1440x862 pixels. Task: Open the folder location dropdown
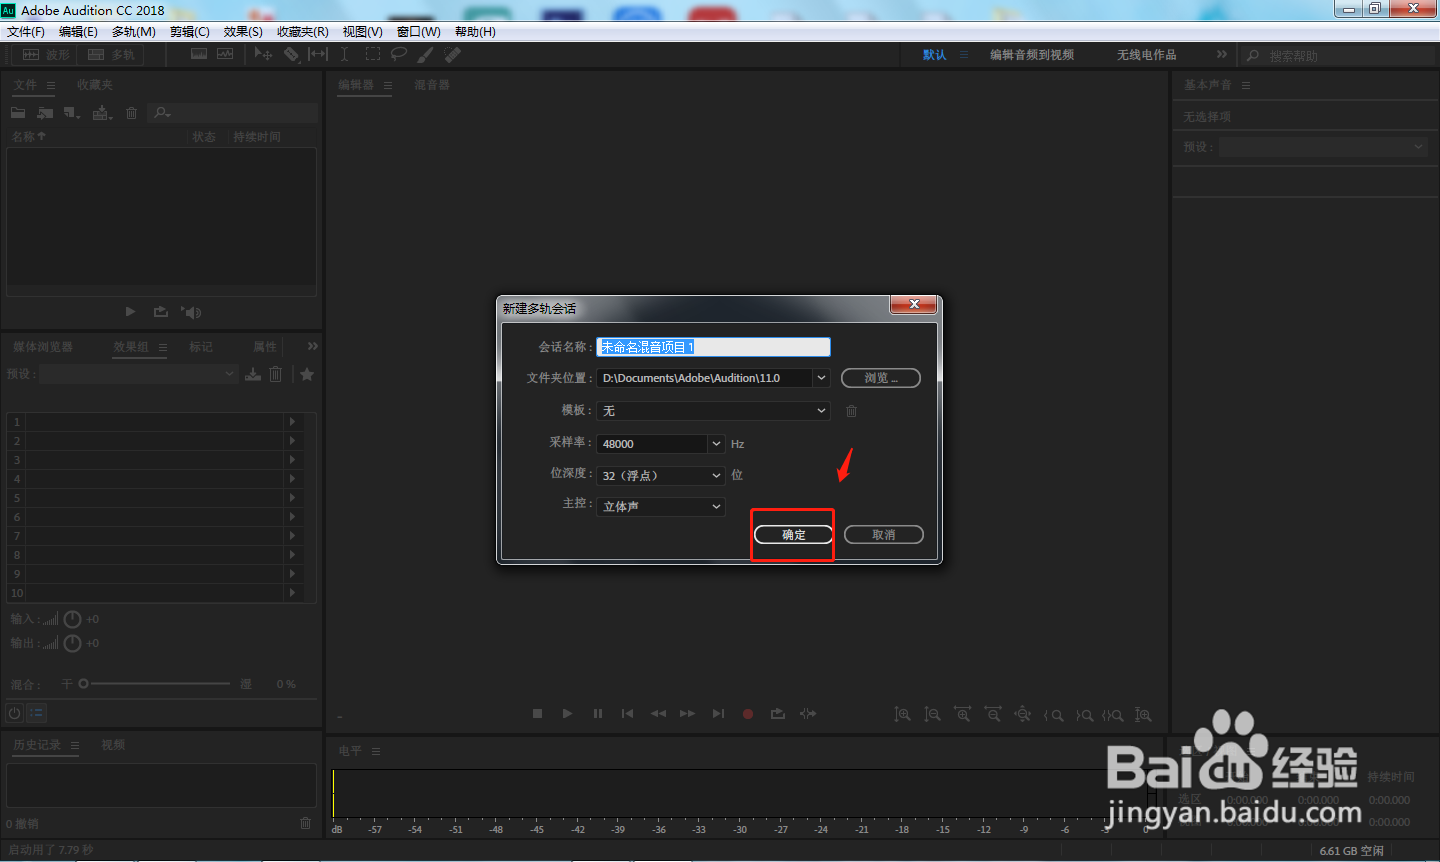(x=821, y=378)
